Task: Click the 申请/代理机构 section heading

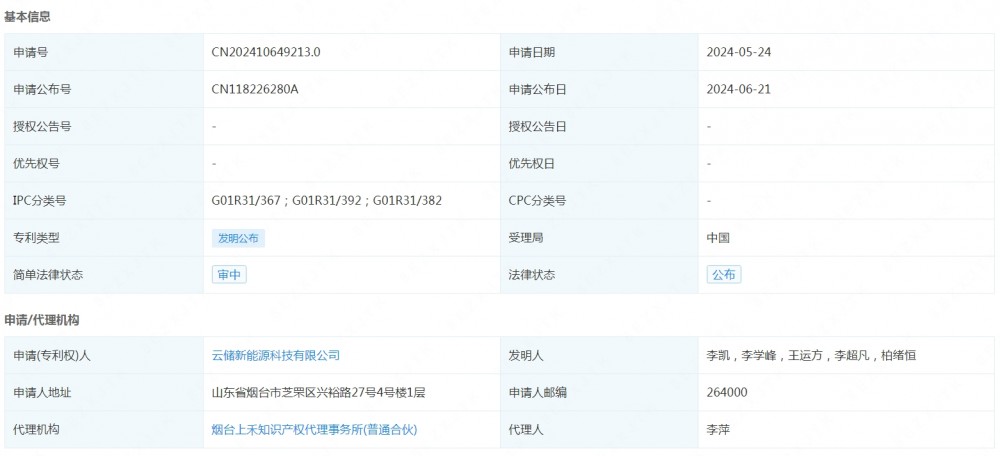Action: [x=42, y=320]
